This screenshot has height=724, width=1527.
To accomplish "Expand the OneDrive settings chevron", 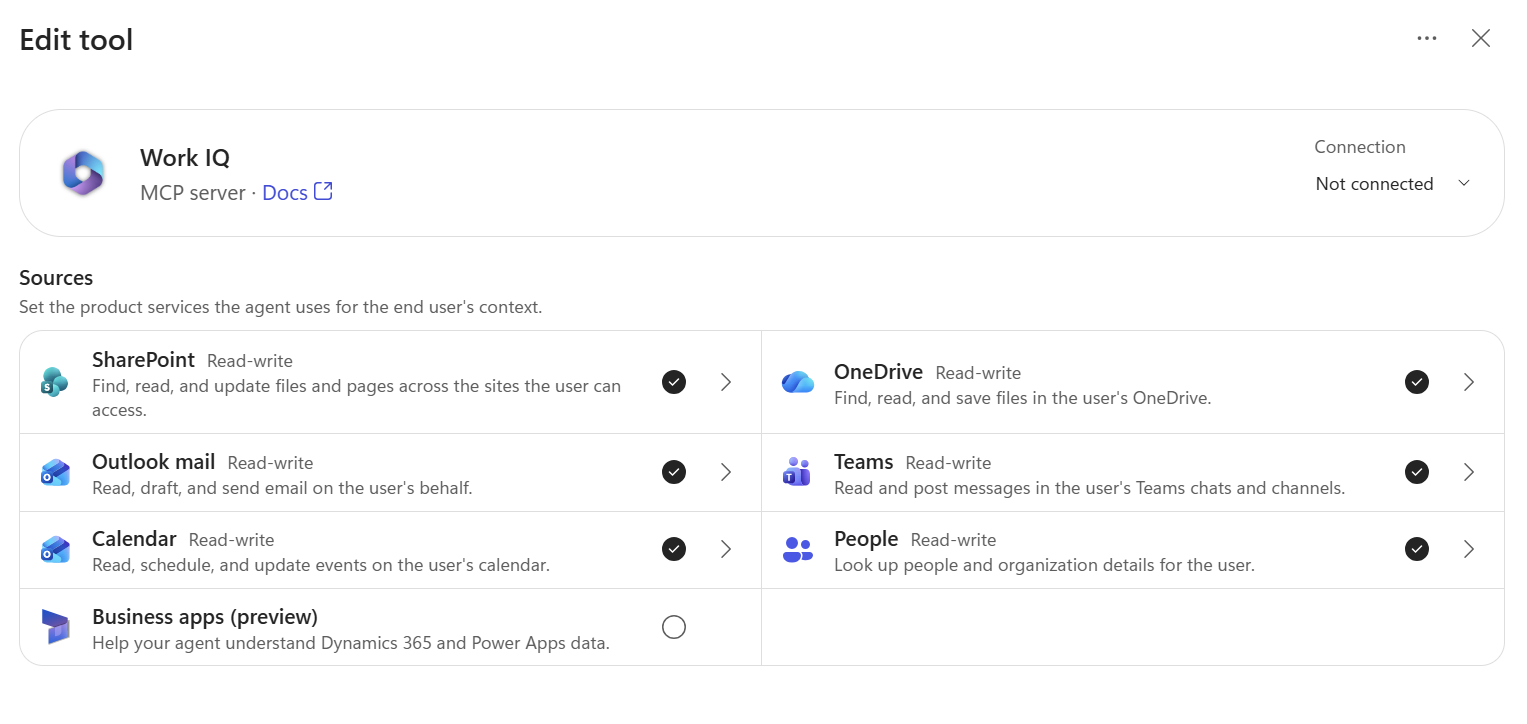I will coord(1469,382).
